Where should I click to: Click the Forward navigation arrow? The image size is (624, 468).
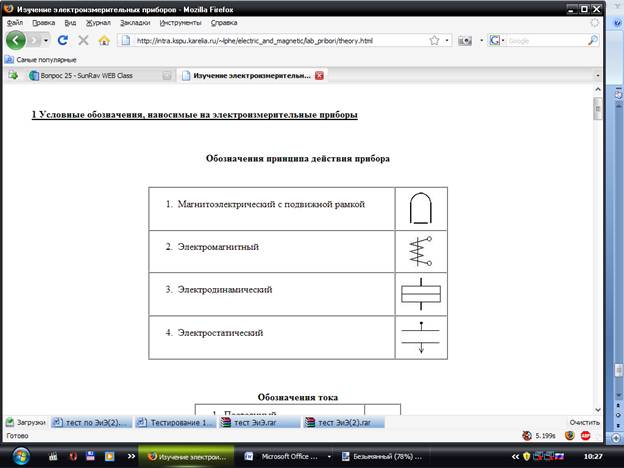[x=34, y=40]
